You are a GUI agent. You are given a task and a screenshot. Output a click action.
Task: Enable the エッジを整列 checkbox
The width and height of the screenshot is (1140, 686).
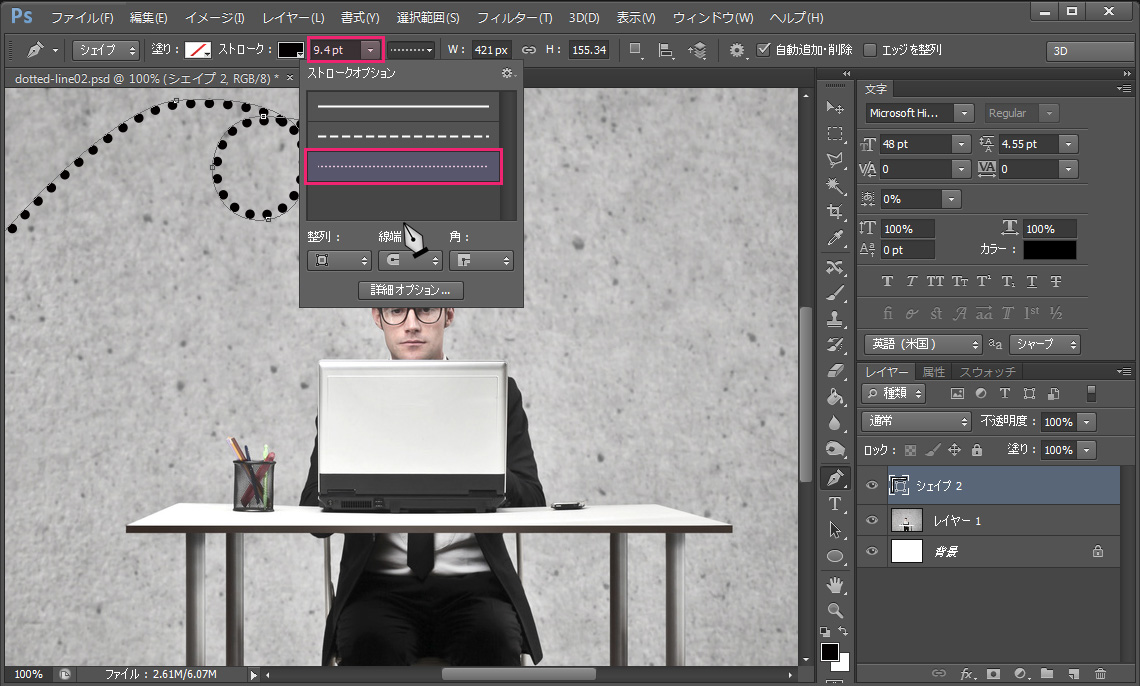point(870,50)
